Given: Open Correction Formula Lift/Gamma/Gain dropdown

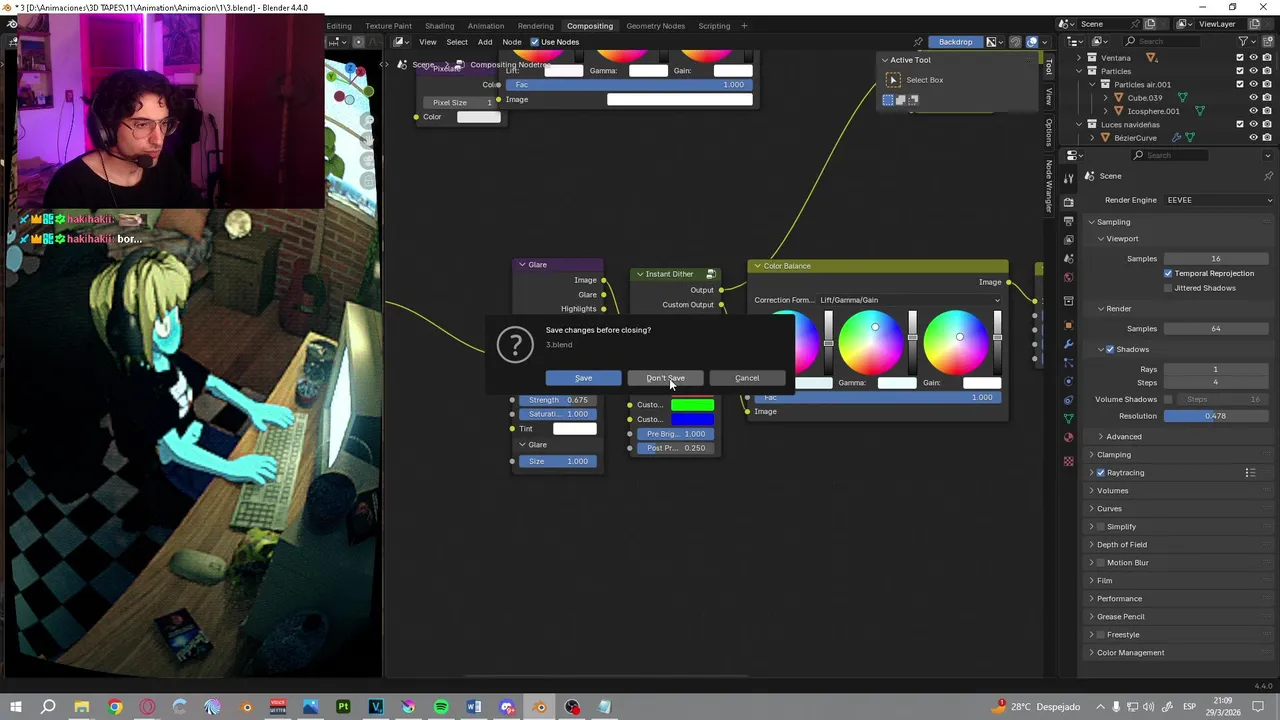Looking at the screenshot, I should click(910, 300).
